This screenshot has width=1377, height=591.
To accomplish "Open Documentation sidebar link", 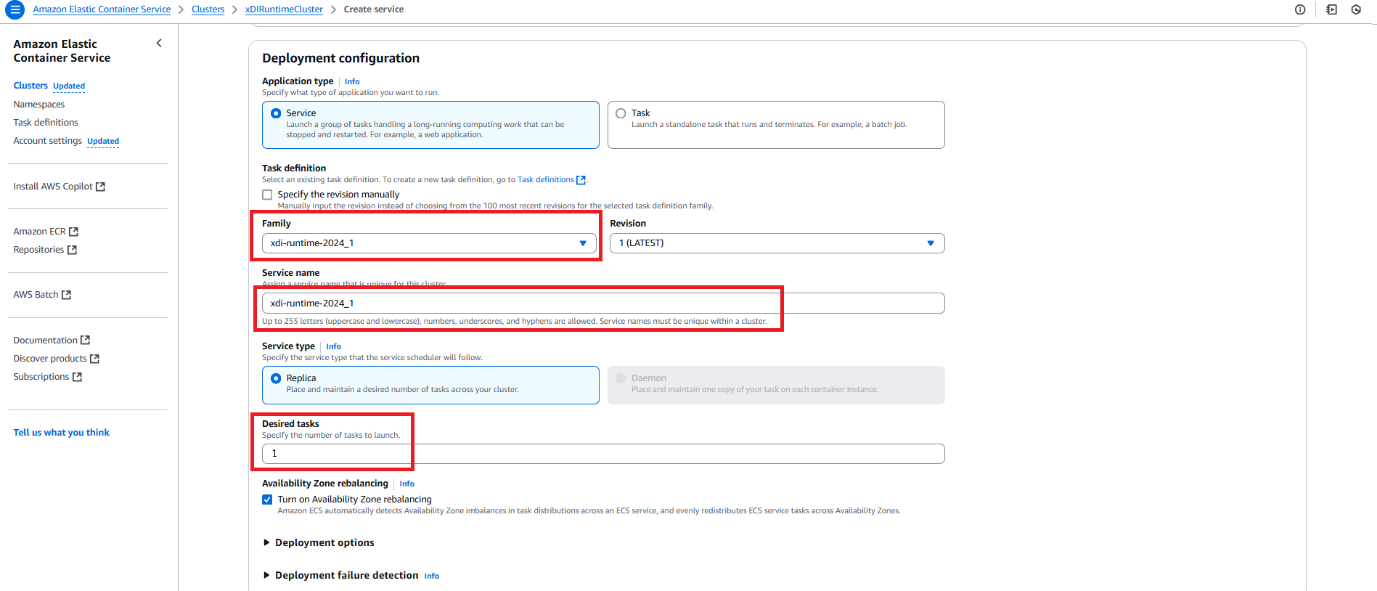I will coord(45,341).
